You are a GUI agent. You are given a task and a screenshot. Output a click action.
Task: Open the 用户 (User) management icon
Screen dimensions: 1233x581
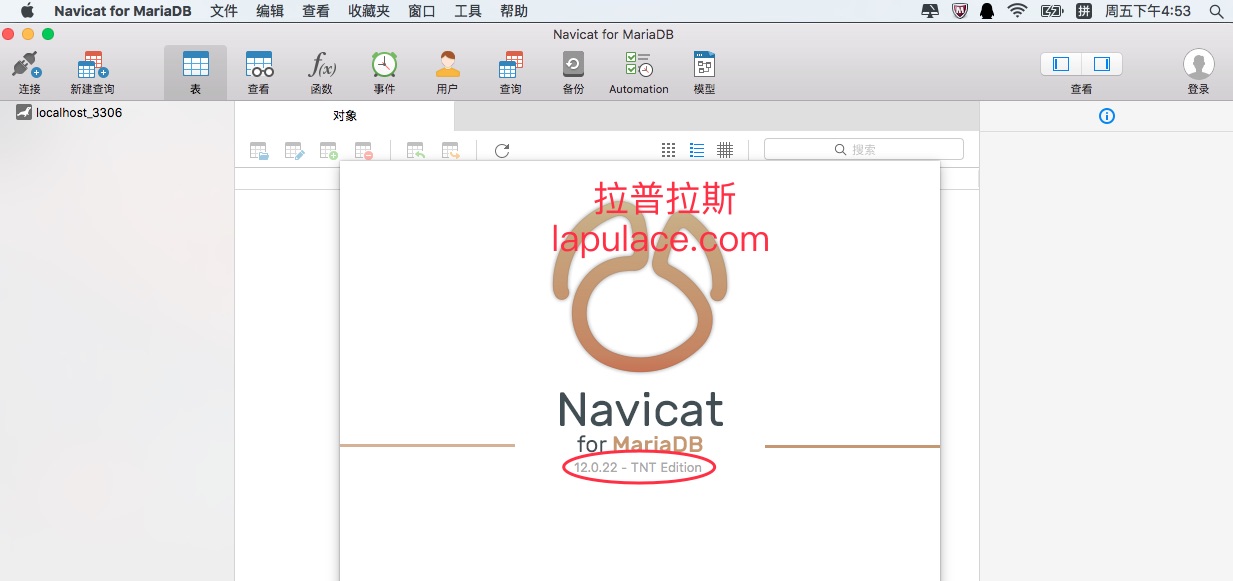pyautogui.click(x=447, y=66)
